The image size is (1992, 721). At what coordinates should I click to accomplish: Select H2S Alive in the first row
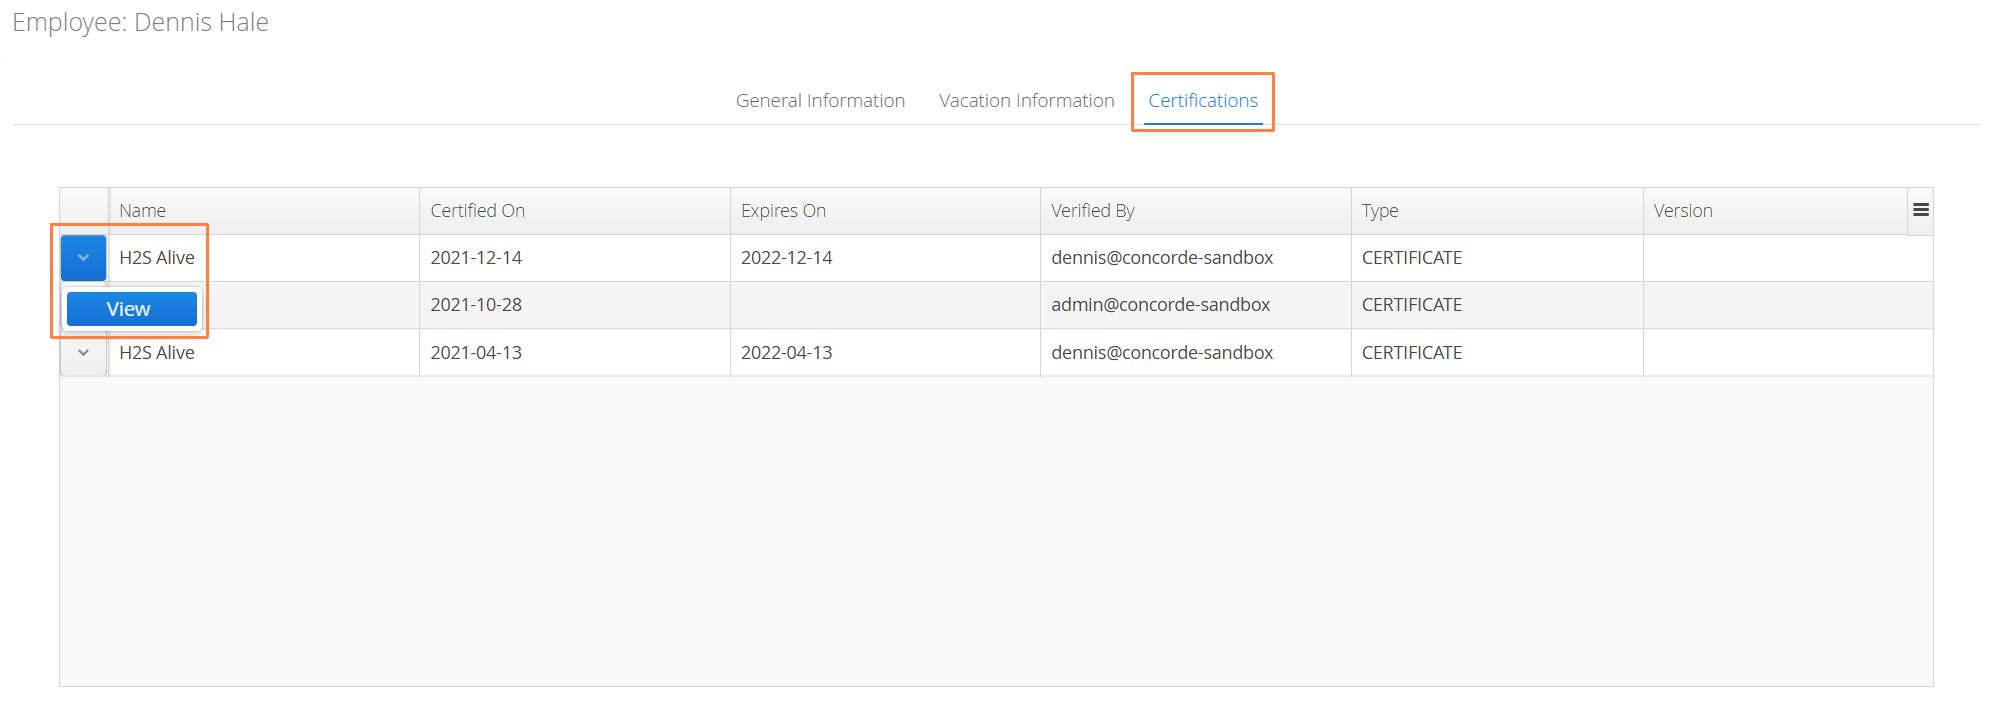coord(157,258)
